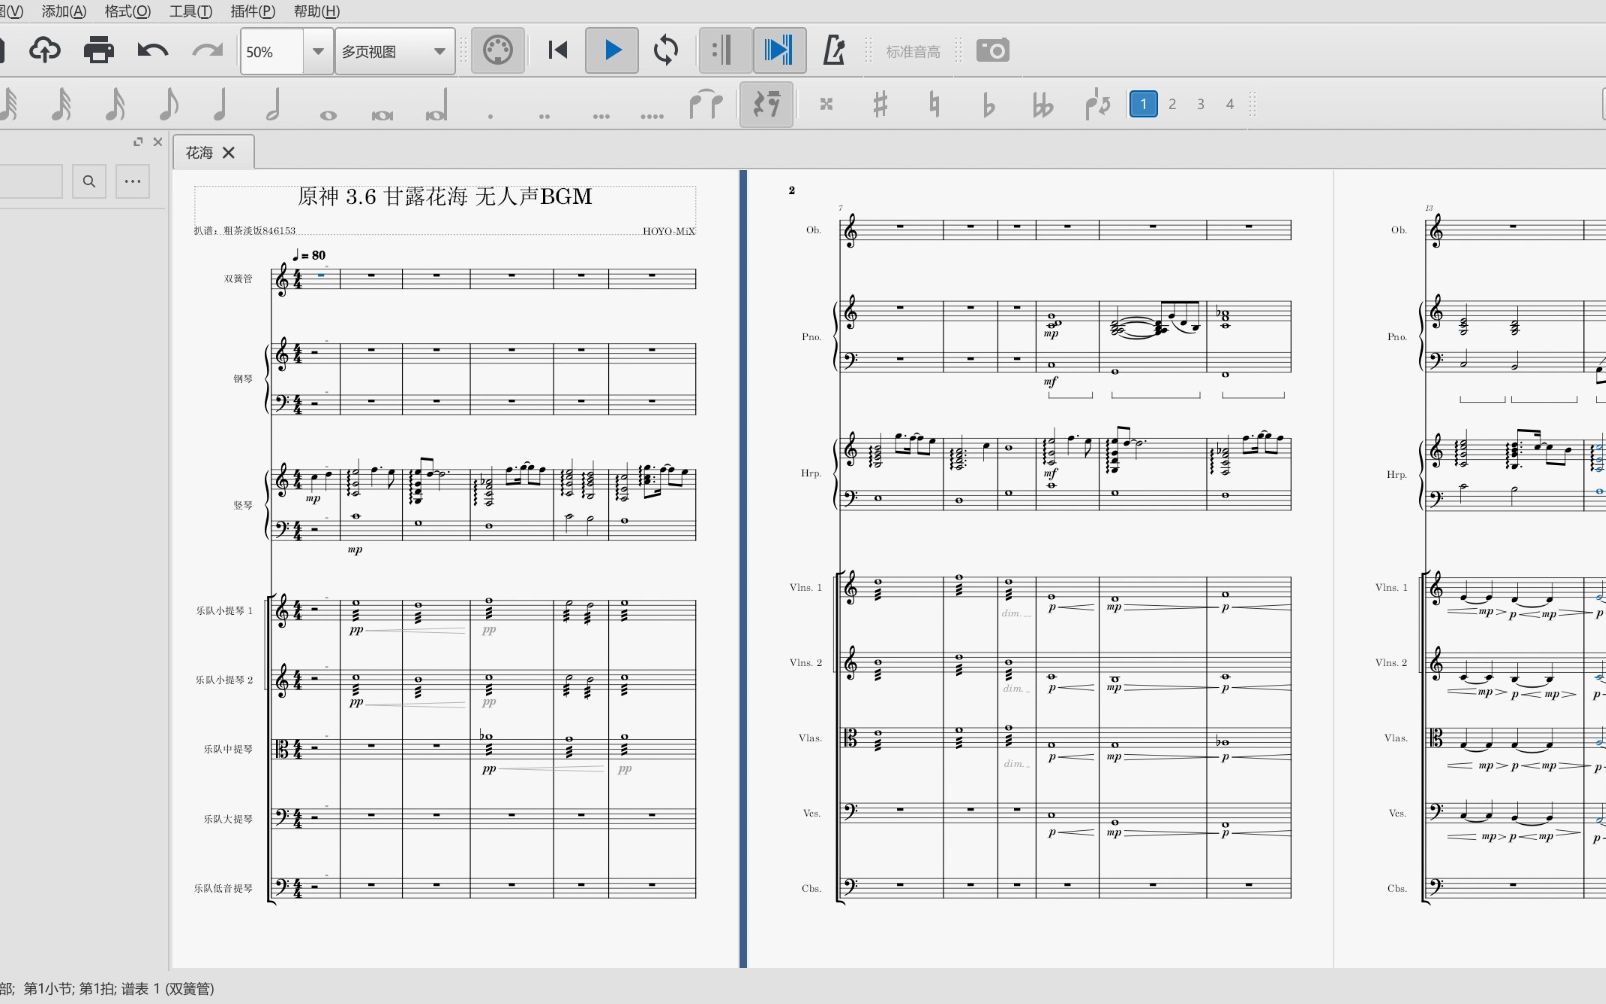Select the double whole note duration
1606x1004 pixels.
click(382, 114)
